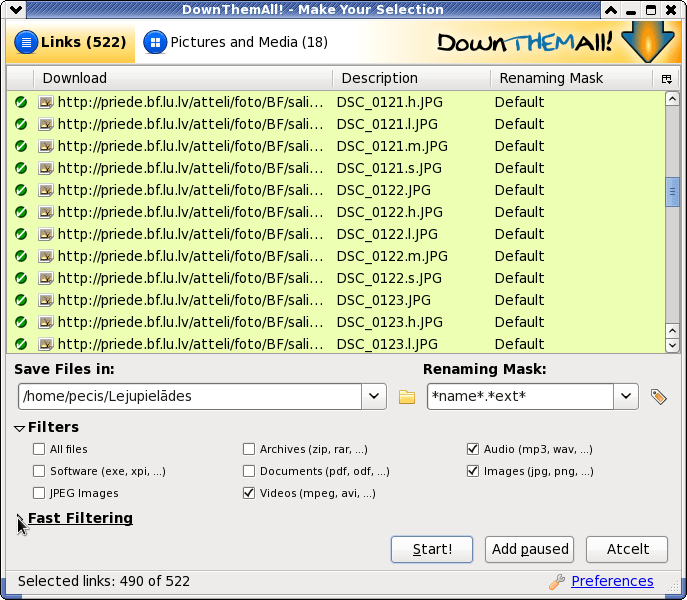Viewport: 687px width, 600px height.
Task: Click the Atcelt cancel button
Action: (x=627, y=549)
